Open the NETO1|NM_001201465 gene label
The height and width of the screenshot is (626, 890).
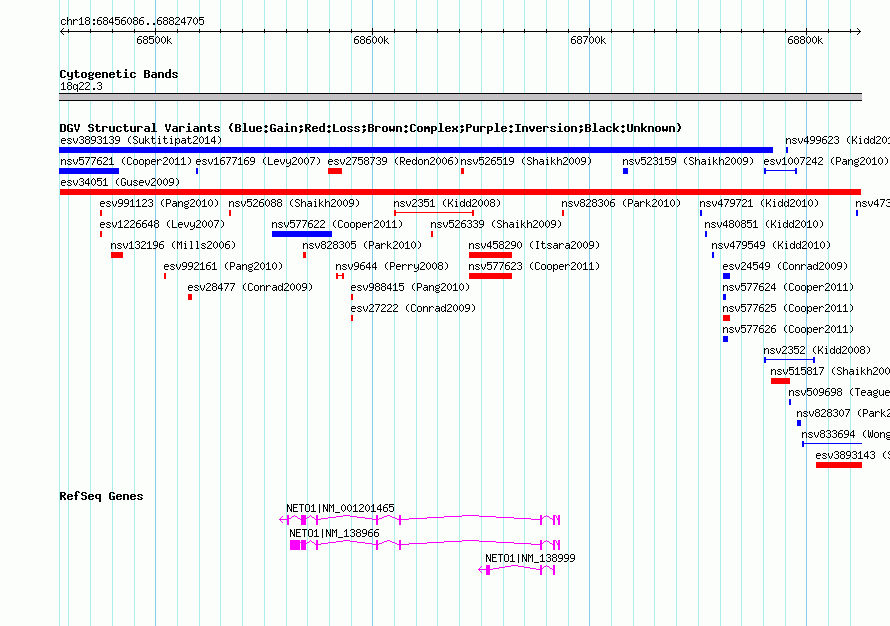(x=340, y=508)
